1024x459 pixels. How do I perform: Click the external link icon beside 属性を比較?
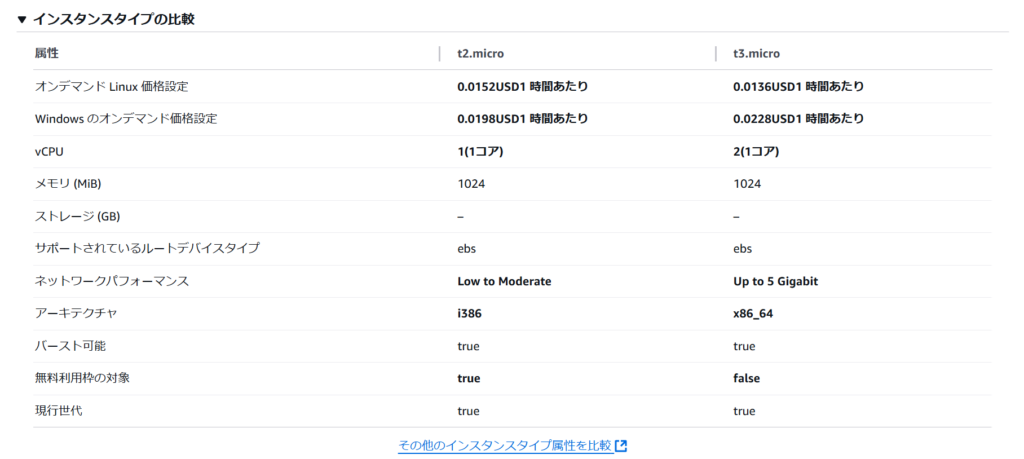click(621, 446)
